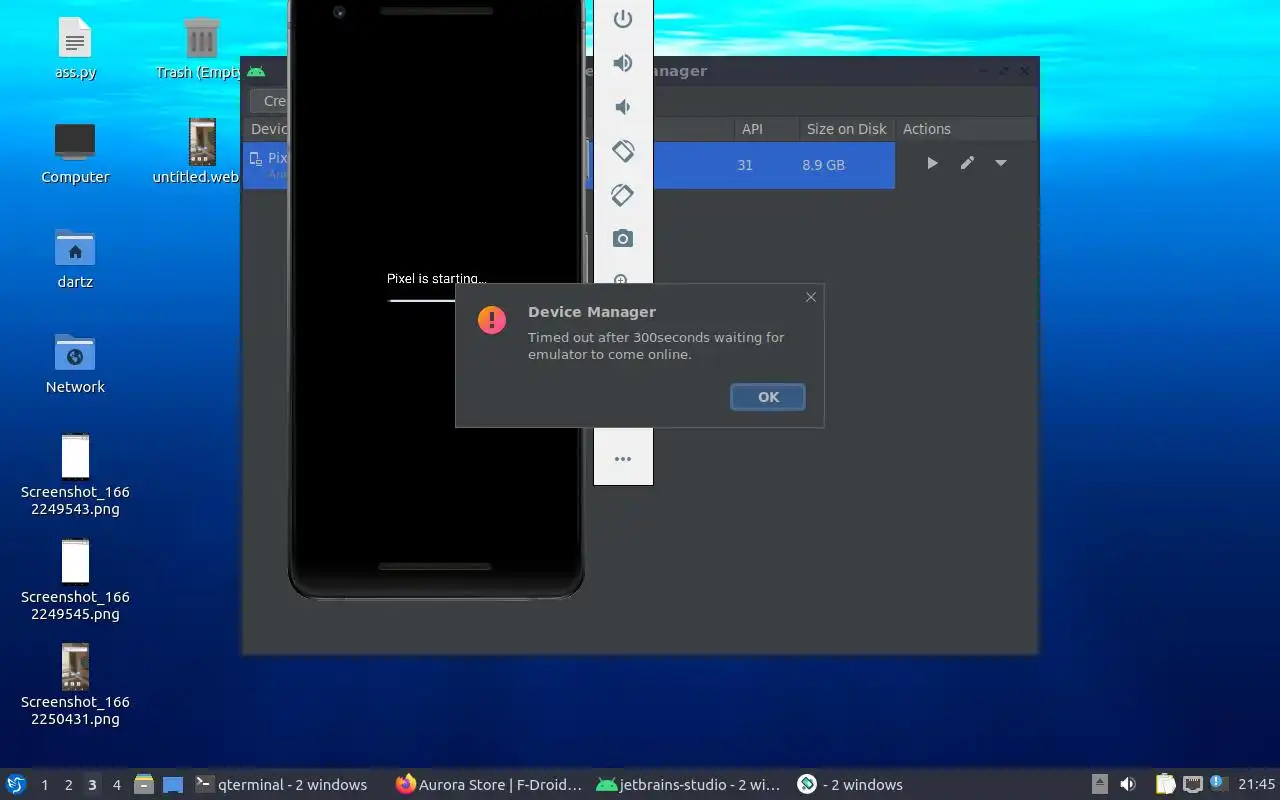Switch to Aurora Store Firefox taskbar entry
The width and height of the screenshot is (1280, 800).
(489, 785)
